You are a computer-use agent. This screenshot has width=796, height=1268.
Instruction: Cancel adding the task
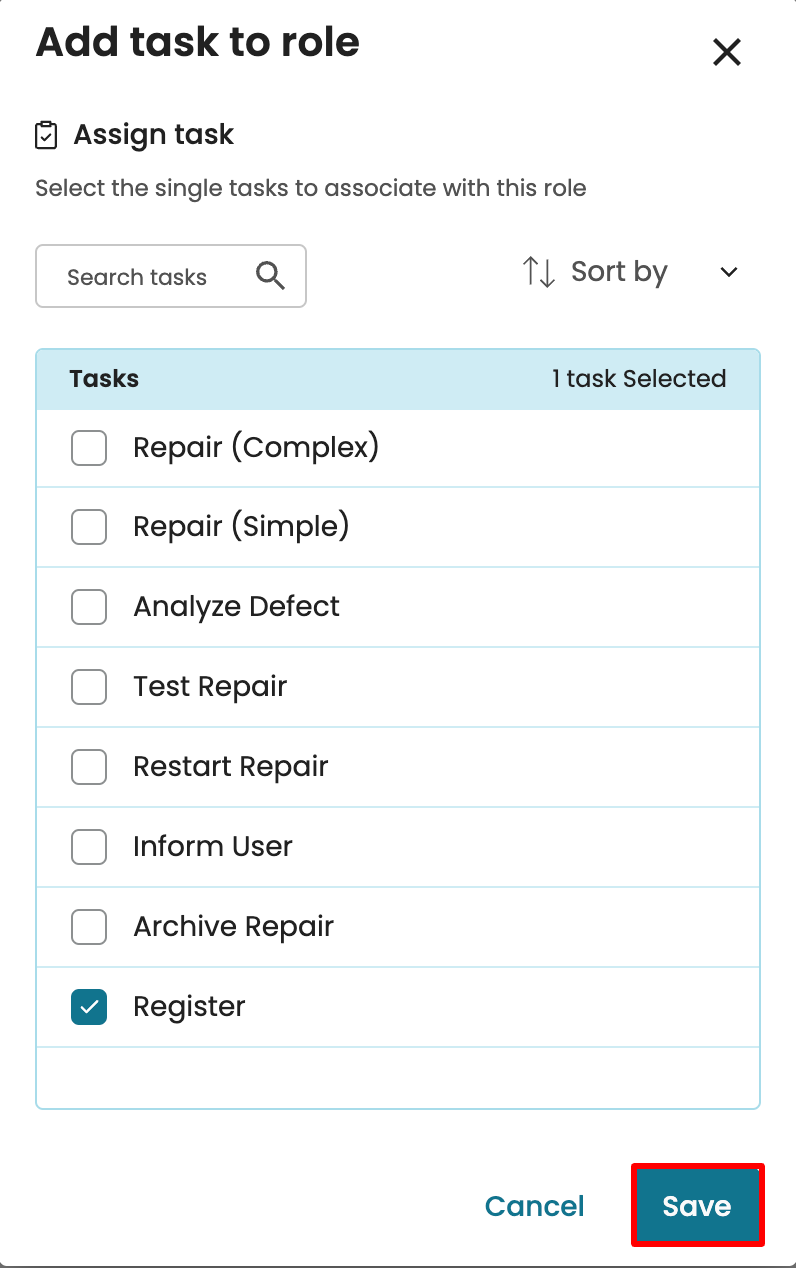click(x=534, y=1206)
